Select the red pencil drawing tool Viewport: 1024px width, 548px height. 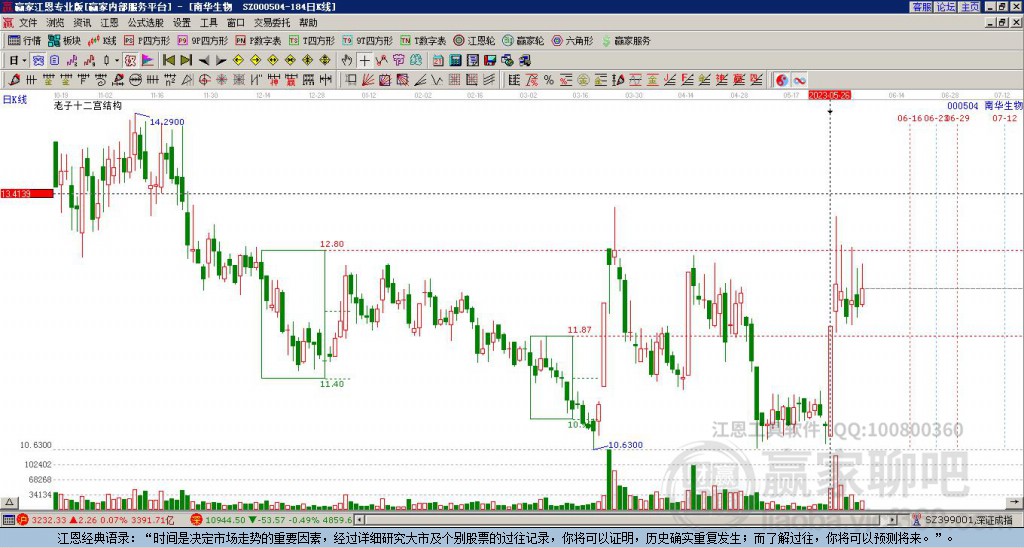(13, 80)
